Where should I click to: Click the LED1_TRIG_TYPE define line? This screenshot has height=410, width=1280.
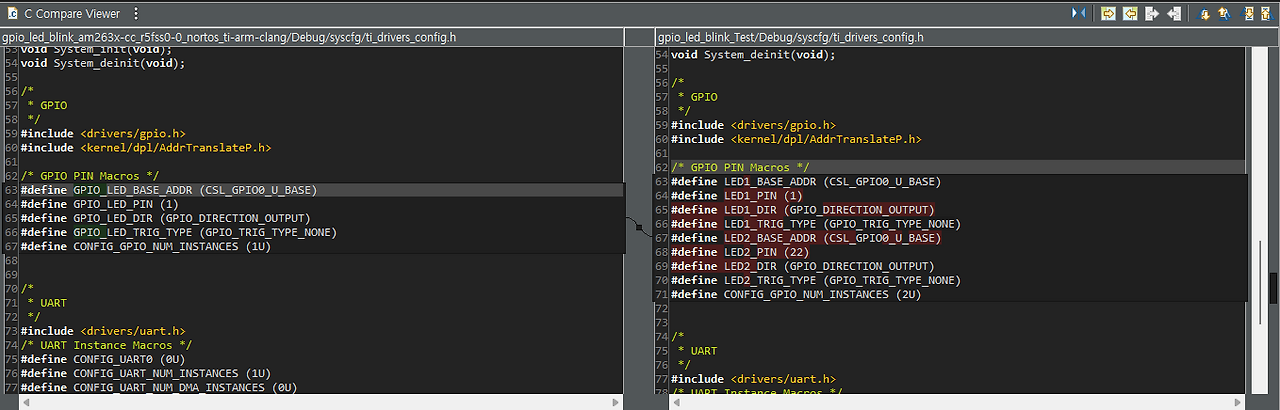815,224
